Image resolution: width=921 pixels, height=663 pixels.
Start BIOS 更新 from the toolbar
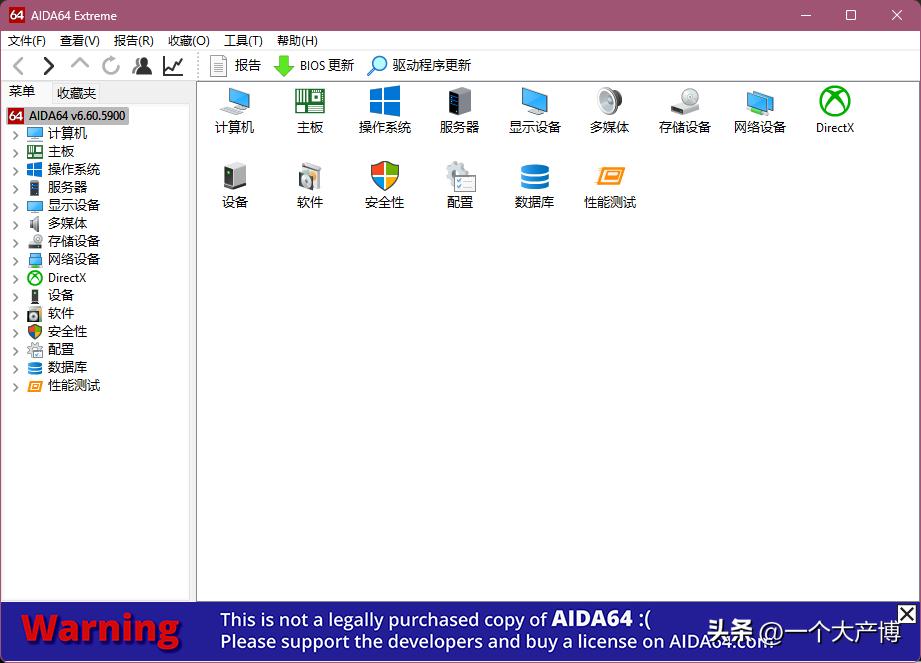pyautogui.click(x=313, y=65)
